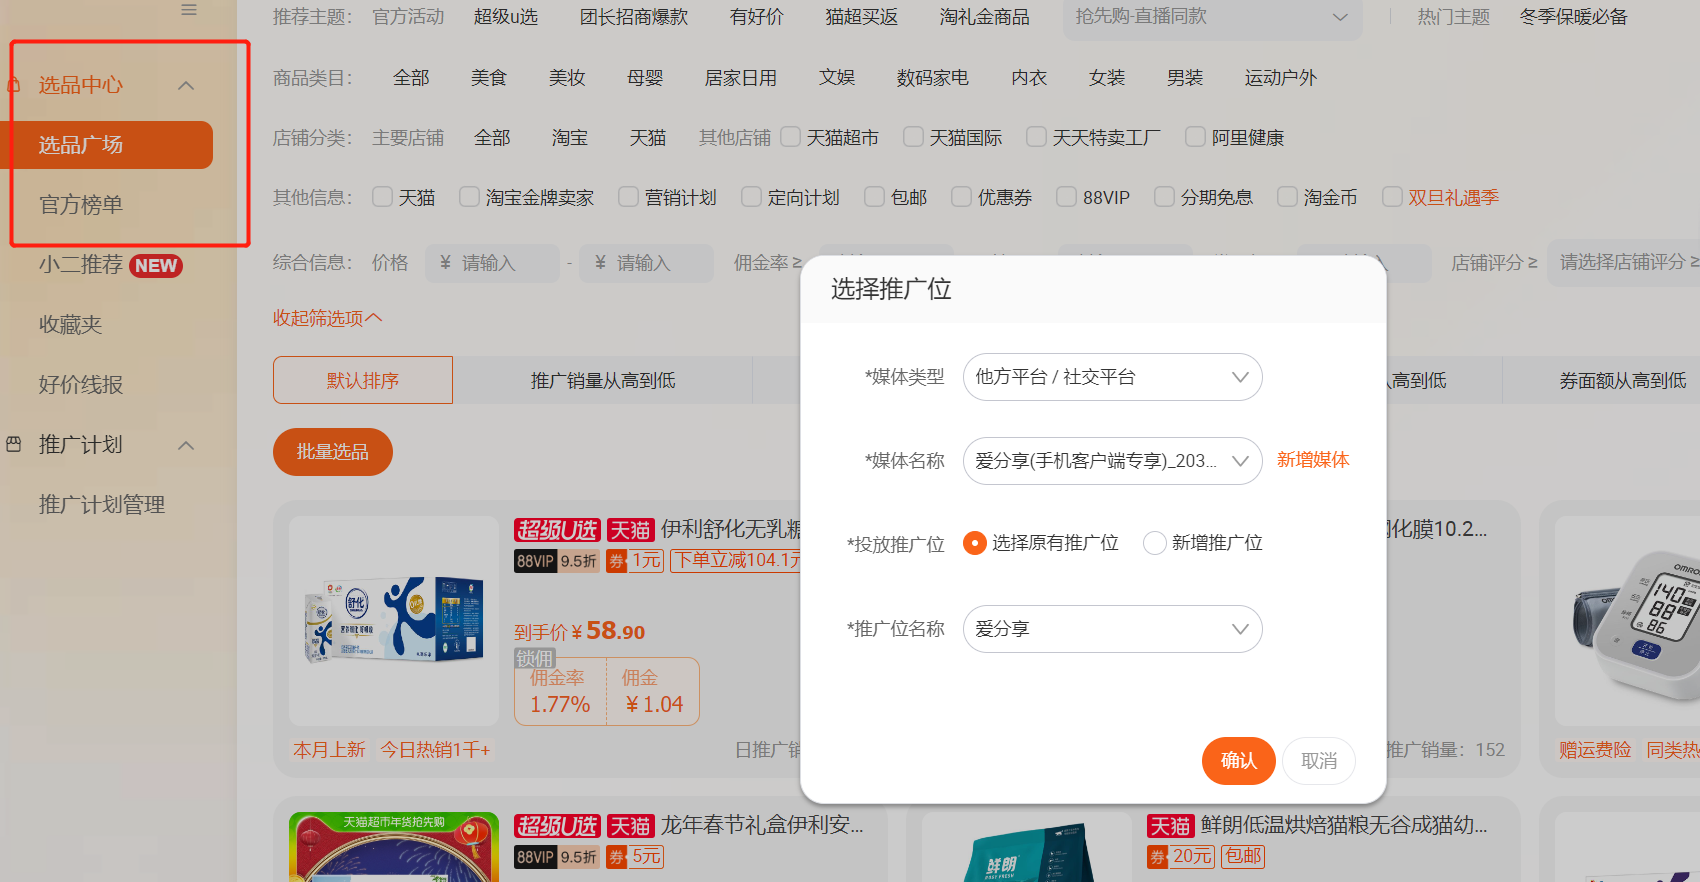
Task: Collapse the 选品中心 sidebar section
Action: click(186, 85)
